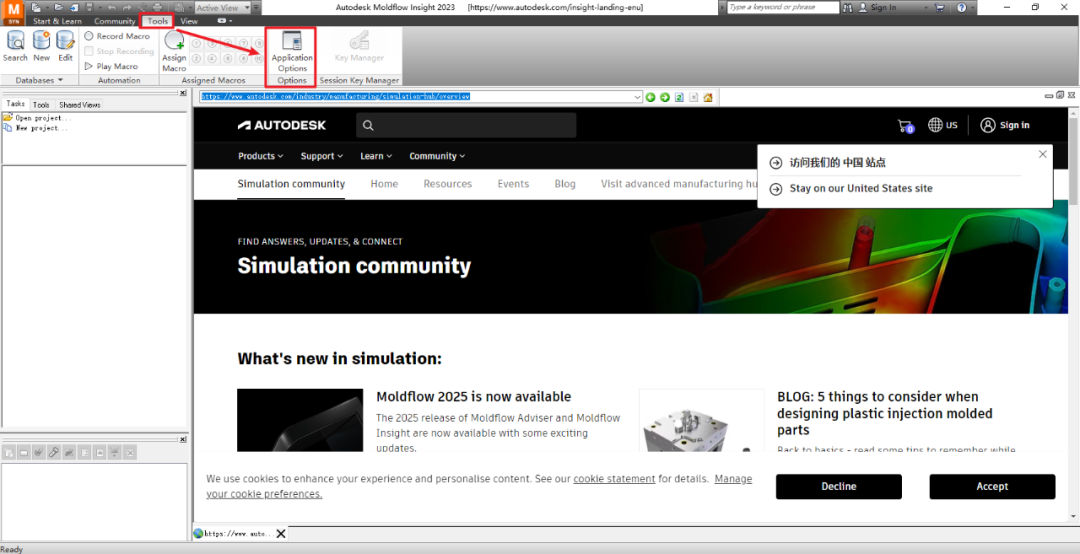Toggle the Stop Recording checkbox
1080x554 pixels.
click(89, 51)
